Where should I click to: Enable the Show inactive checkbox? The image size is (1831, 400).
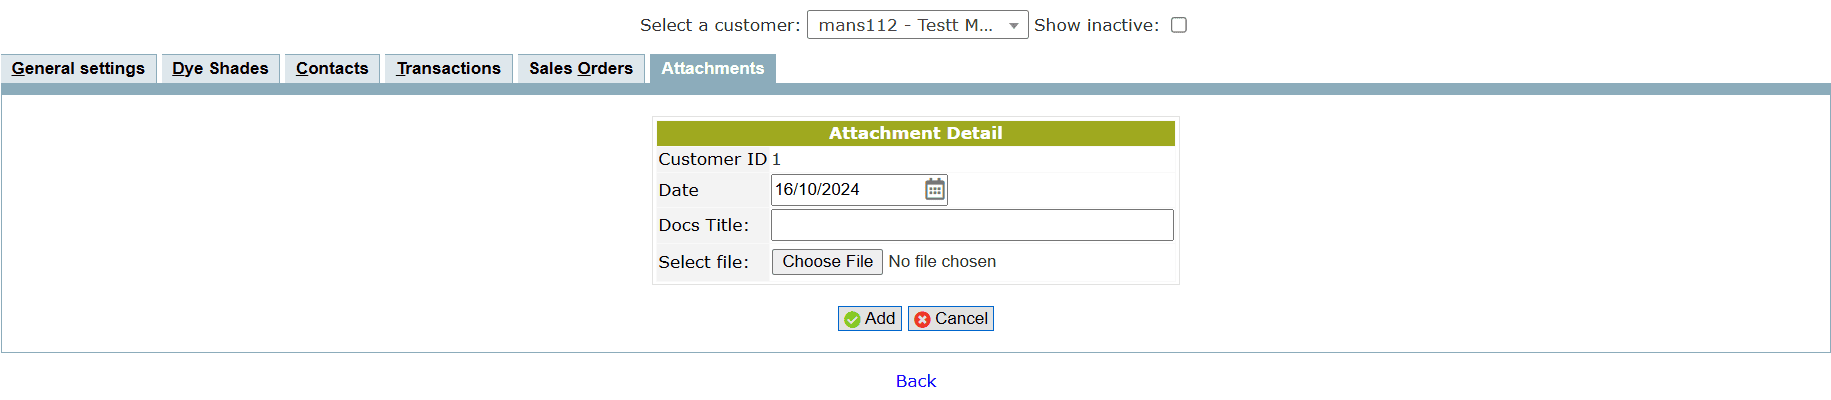[1179, 25]
